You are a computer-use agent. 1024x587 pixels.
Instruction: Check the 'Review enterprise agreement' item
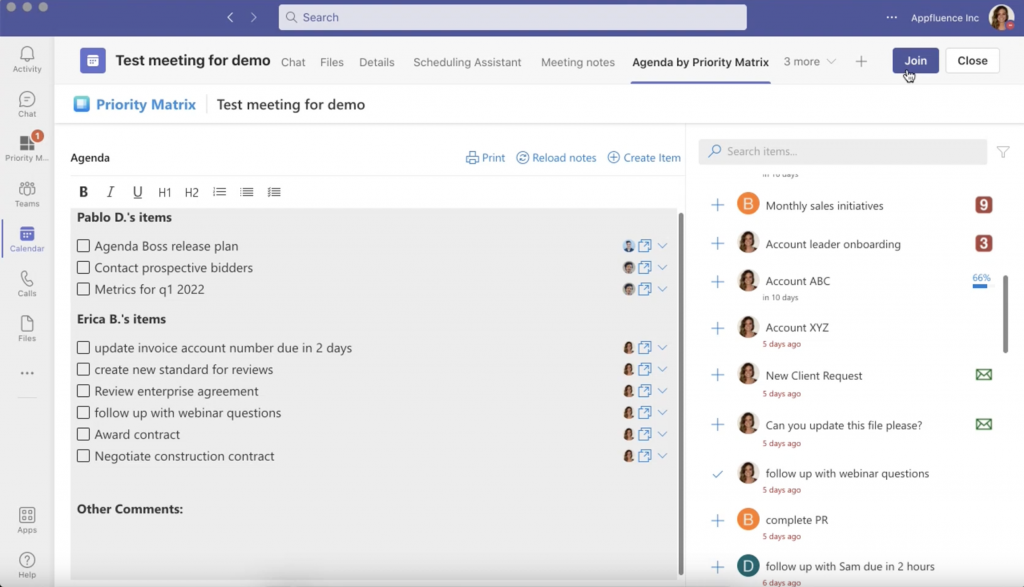(84, 391)
